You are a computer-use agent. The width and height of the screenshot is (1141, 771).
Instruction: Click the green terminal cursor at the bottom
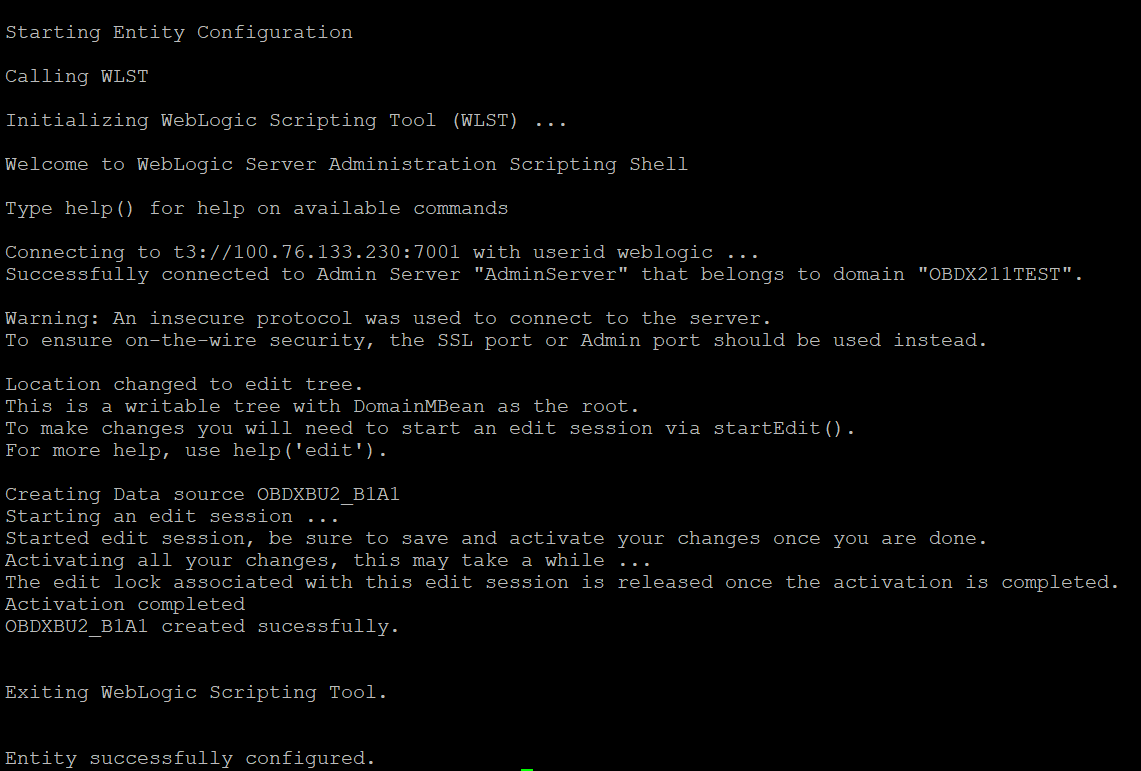[527, 769]
